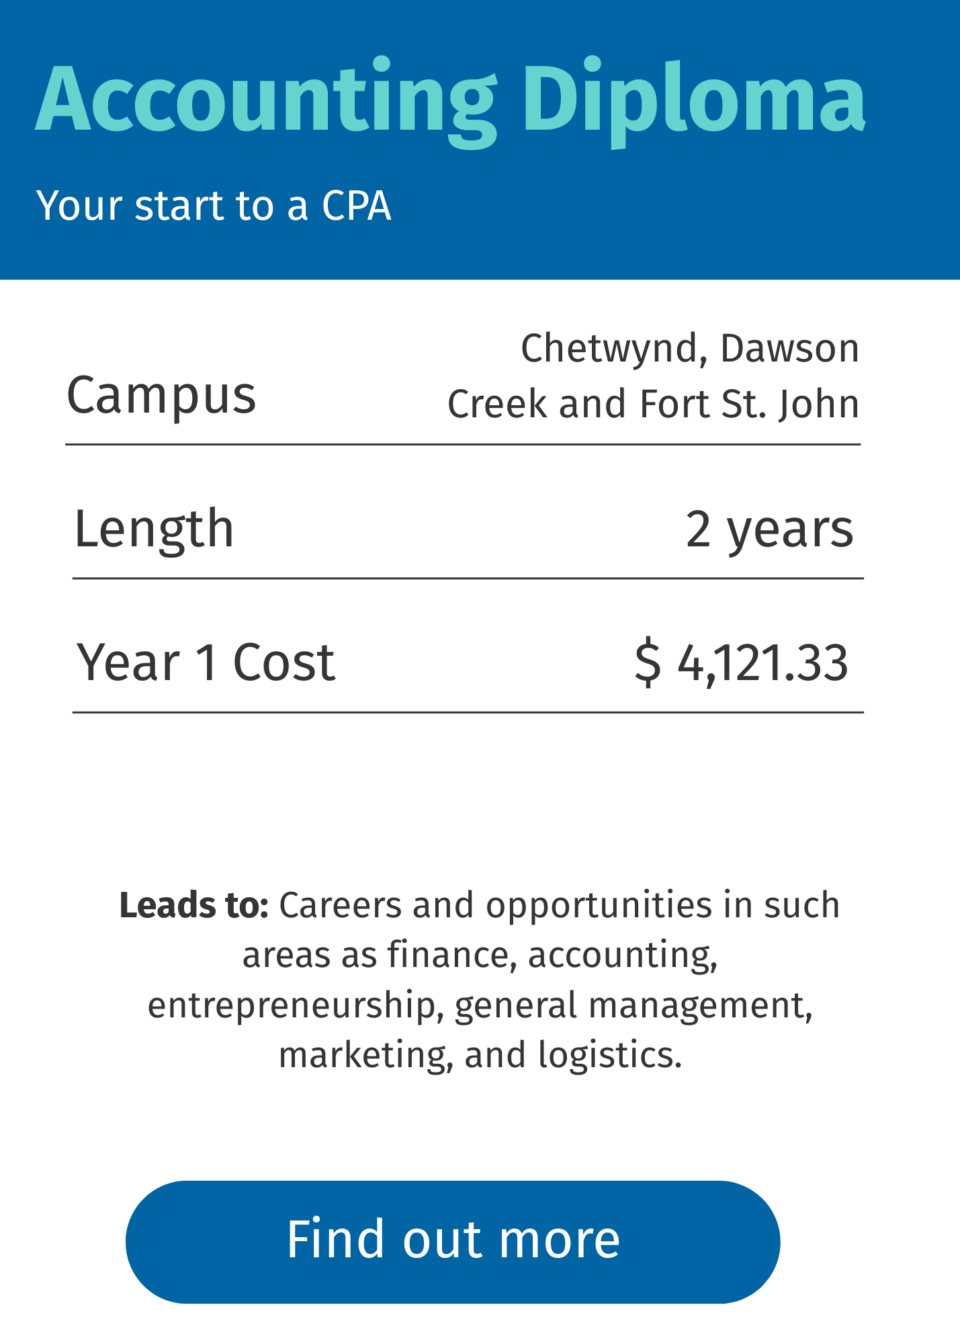Select the Accounting Diploma heading
The width and height of the screenshot is (960, 1344).
tap(451, 102)
